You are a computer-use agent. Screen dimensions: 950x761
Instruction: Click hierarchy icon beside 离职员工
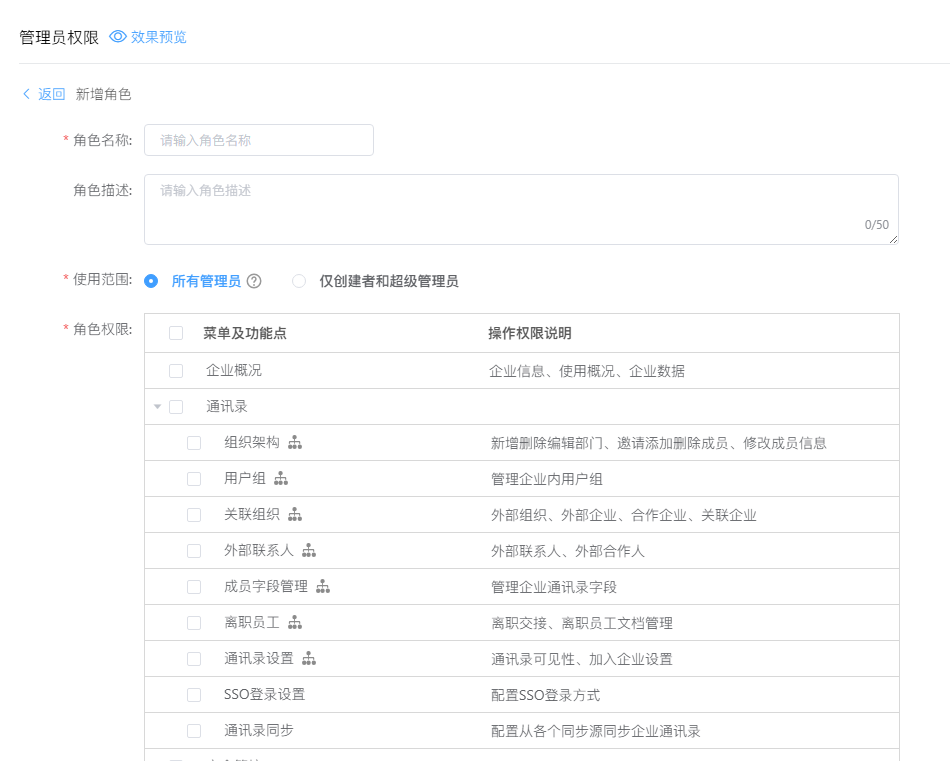[295, 623]
